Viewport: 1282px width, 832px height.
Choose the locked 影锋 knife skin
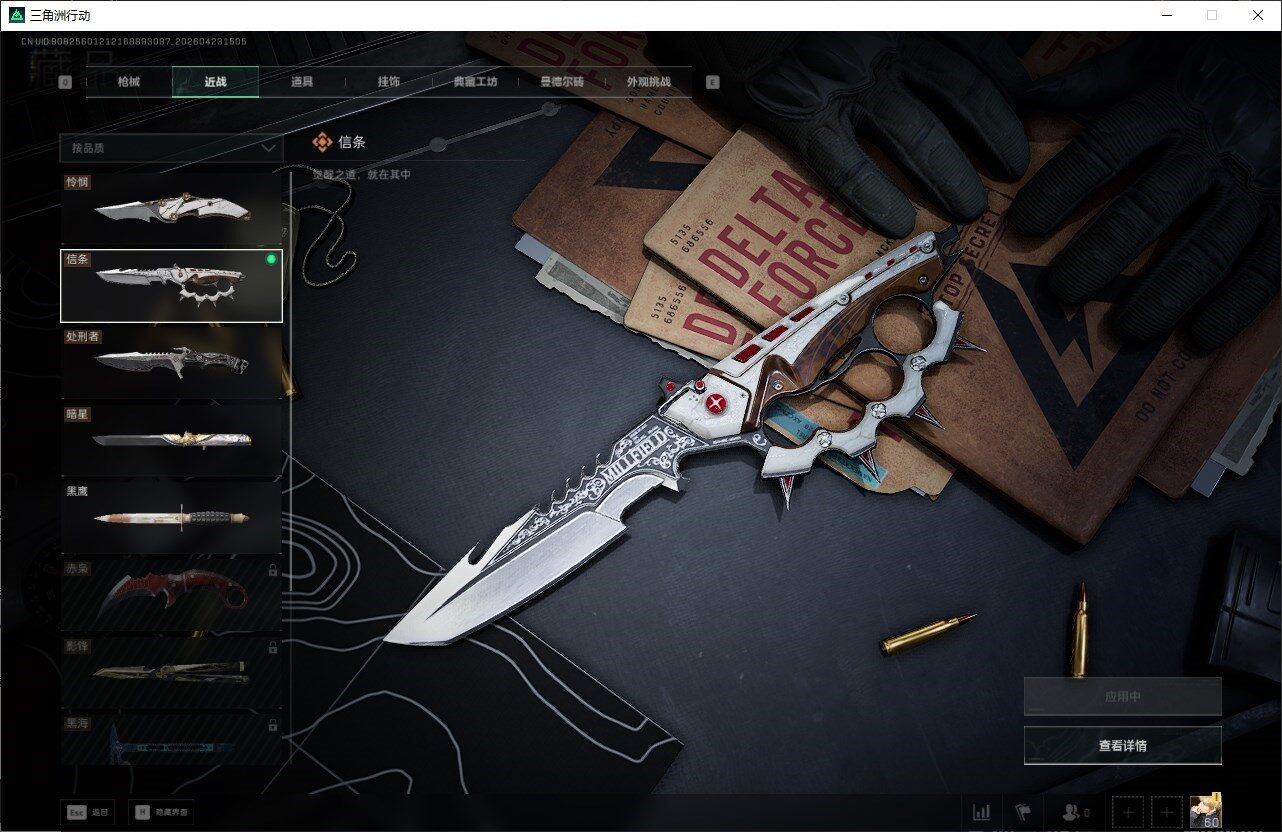point(171,672)
